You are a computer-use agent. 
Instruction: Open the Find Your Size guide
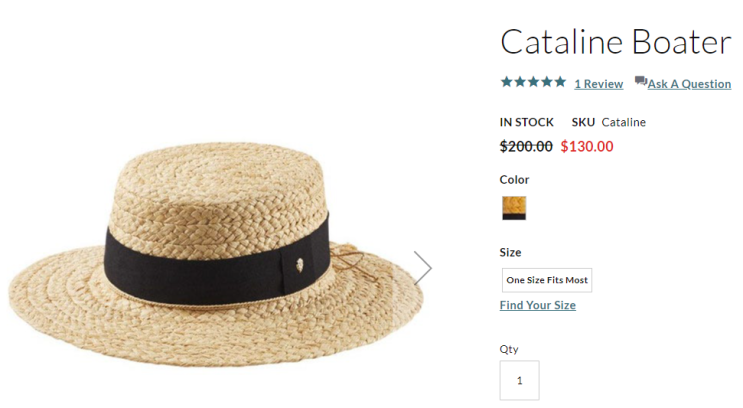tap(537, 305)
